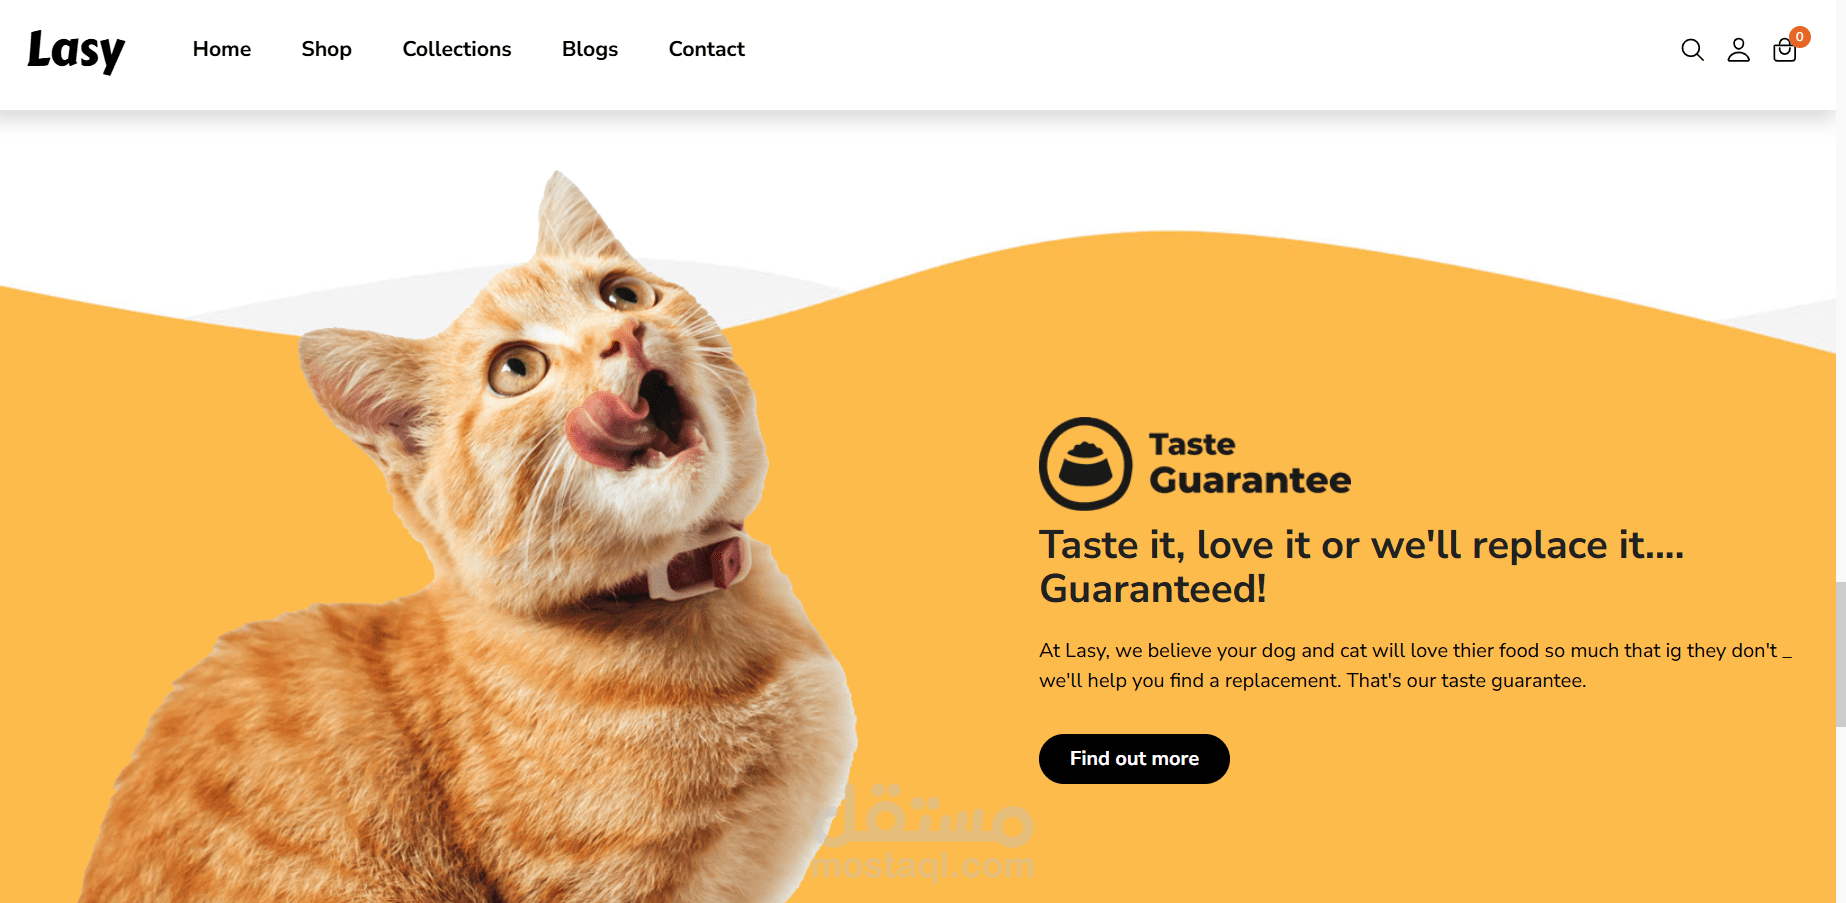1846x903 pixels.
Task: Open the Shop menu item
Action: pyautogui.click(x=327, y=49)
